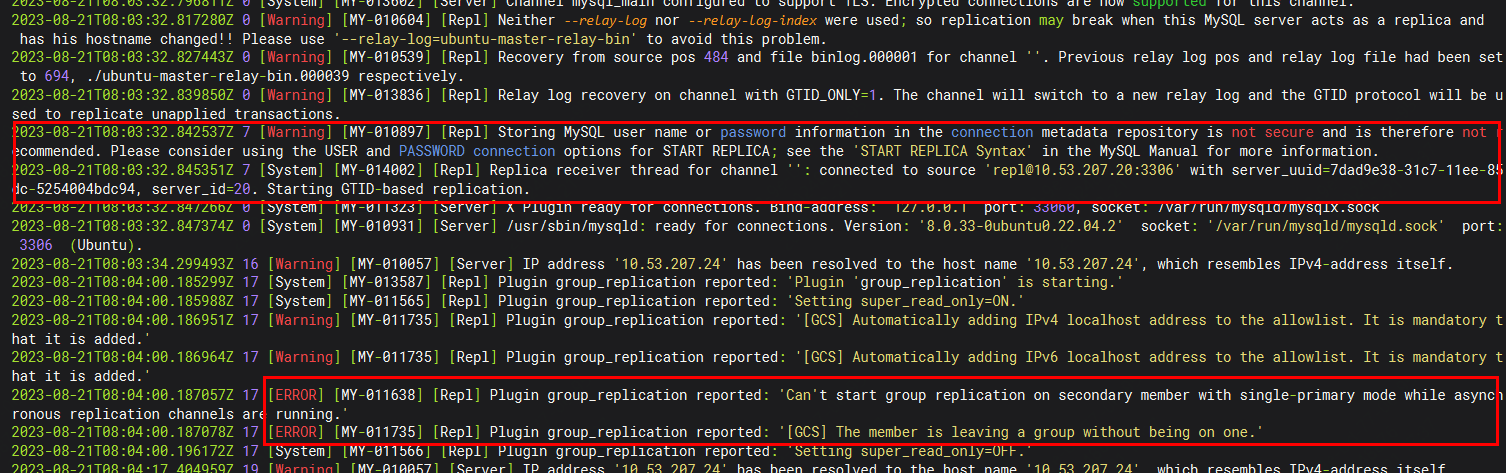
Task: Select timestamp 2023-08-21T08:04:00.186964Z
Action: point(120,357)
